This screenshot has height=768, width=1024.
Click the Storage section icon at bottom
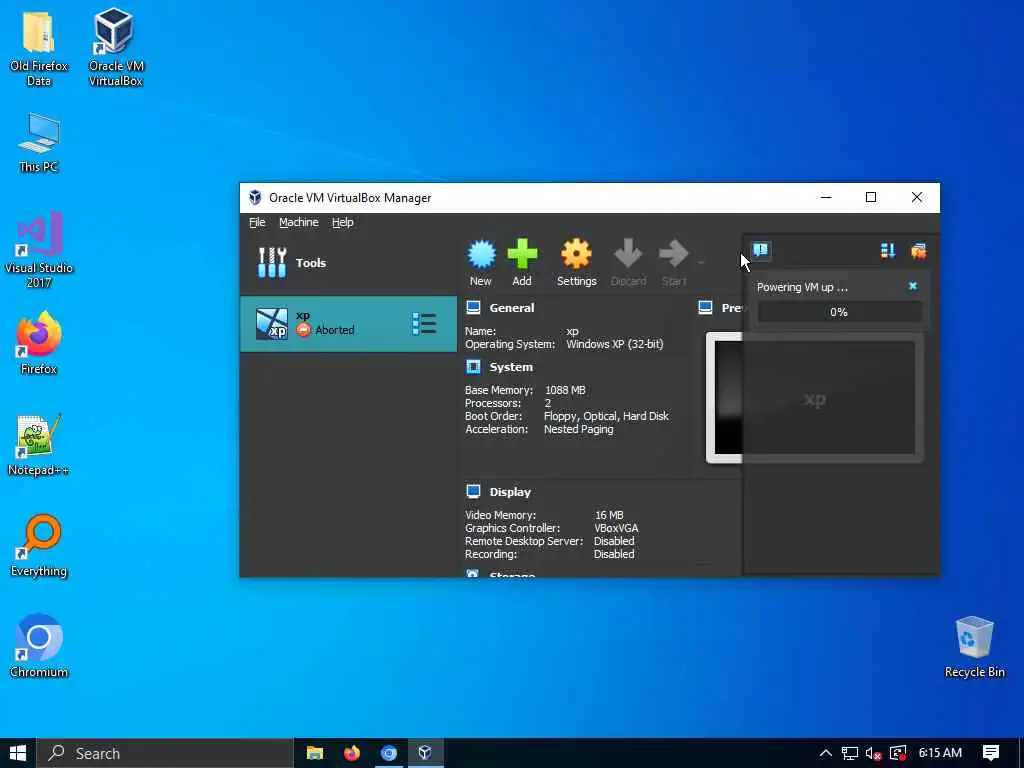(x=472, y=573)
